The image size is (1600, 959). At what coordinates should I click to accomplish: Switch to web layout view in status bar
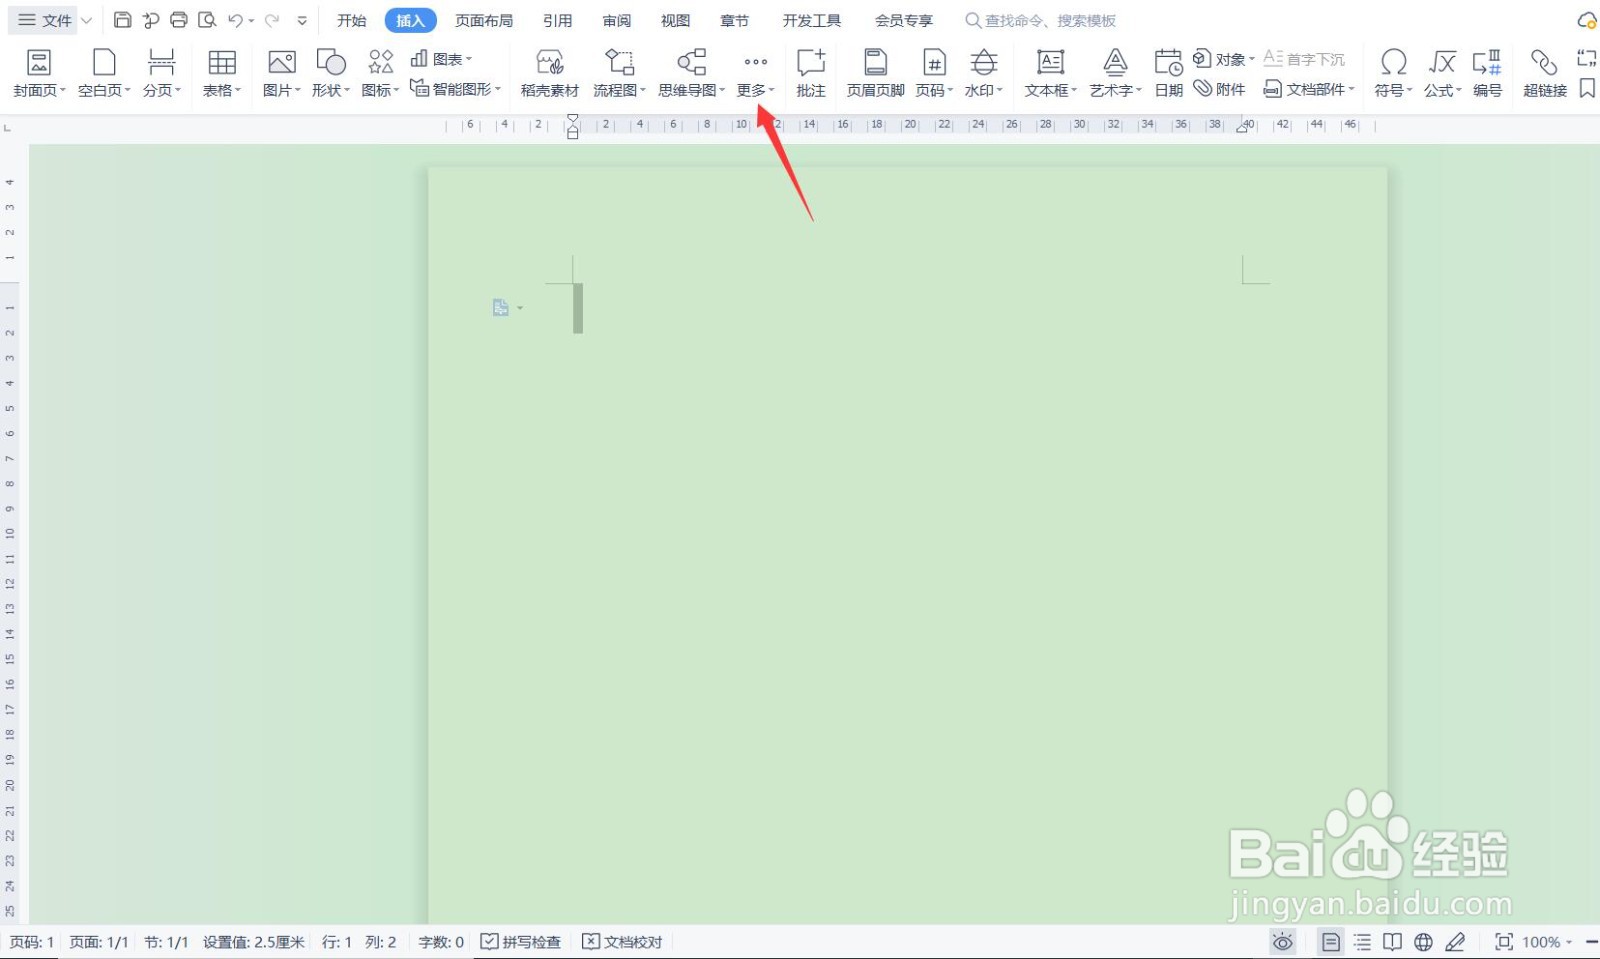point(1423,942)
